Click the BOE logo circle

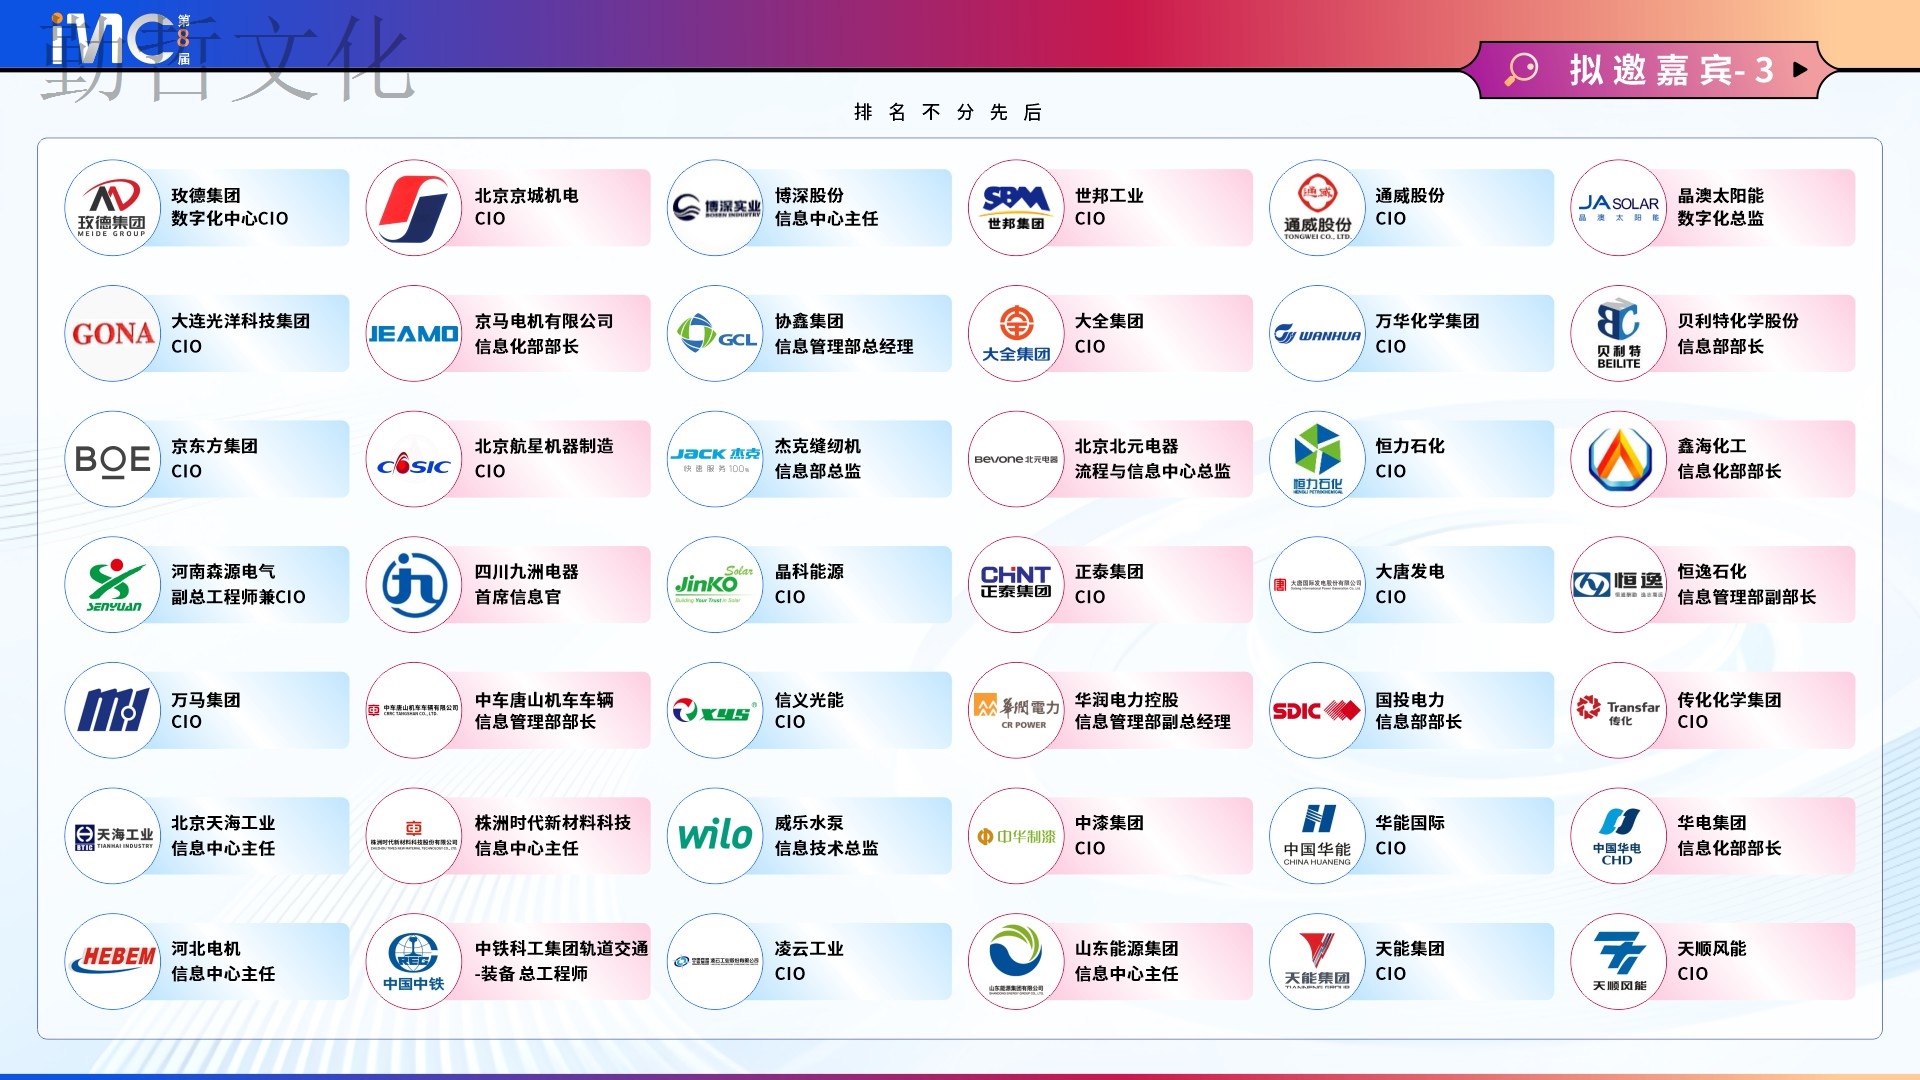tap(113, 459)
